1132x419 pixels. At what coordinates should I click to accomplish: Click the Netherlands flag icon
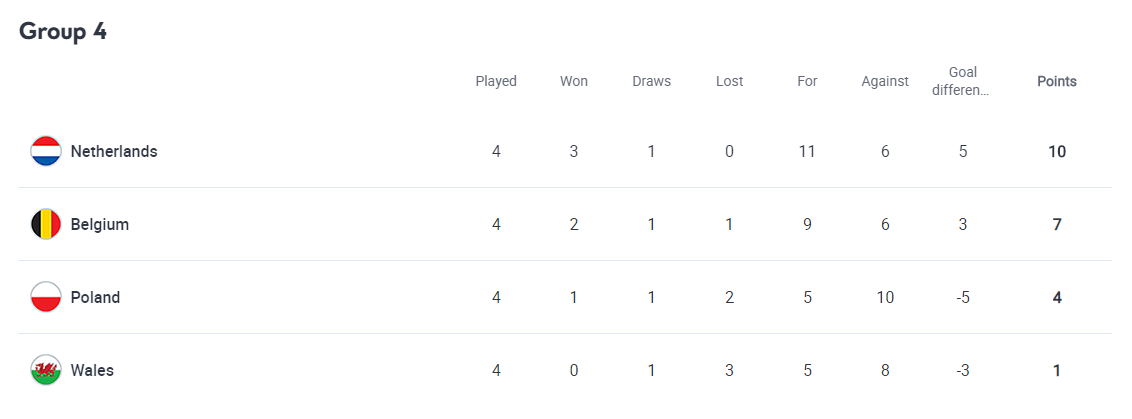tap(46, 152)
